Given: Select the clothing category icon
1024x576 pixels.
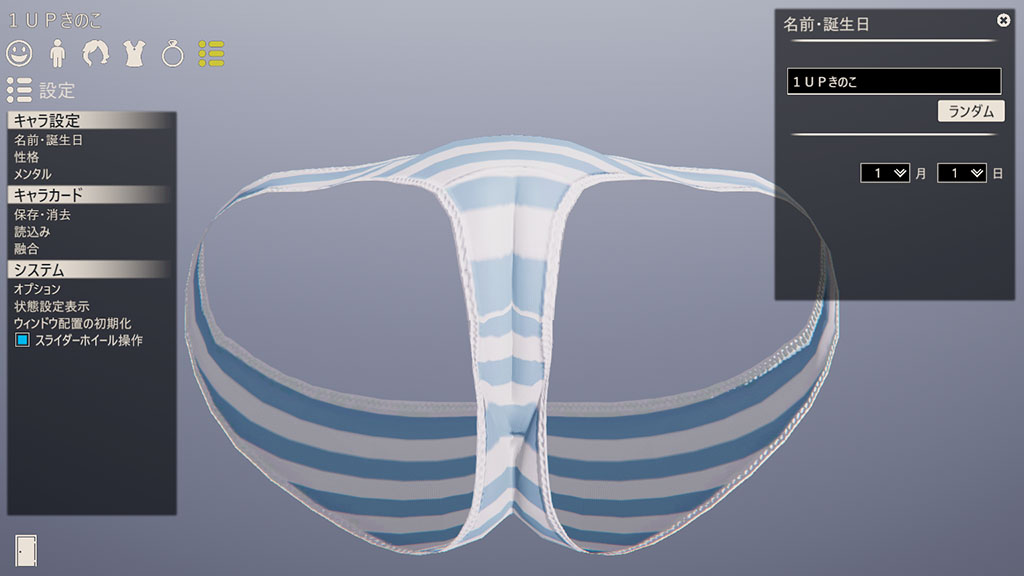Looking at the screenshot, I should coord(134,53).
